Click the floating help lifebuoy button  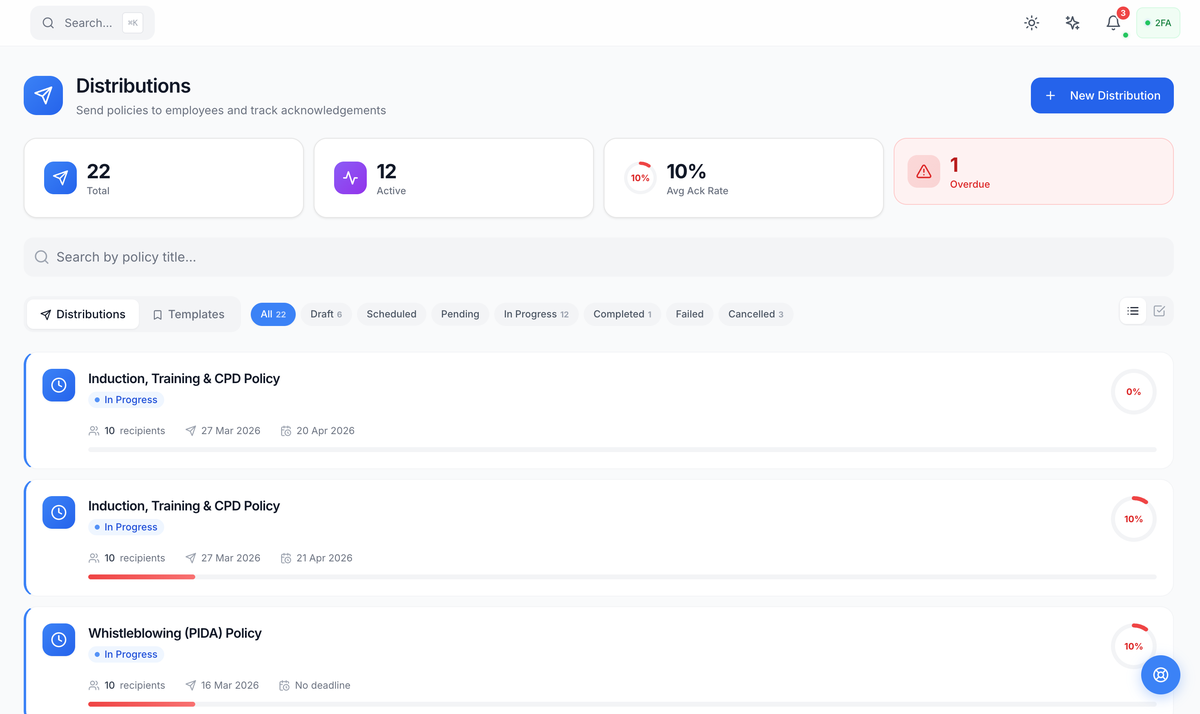point(1161,675)
